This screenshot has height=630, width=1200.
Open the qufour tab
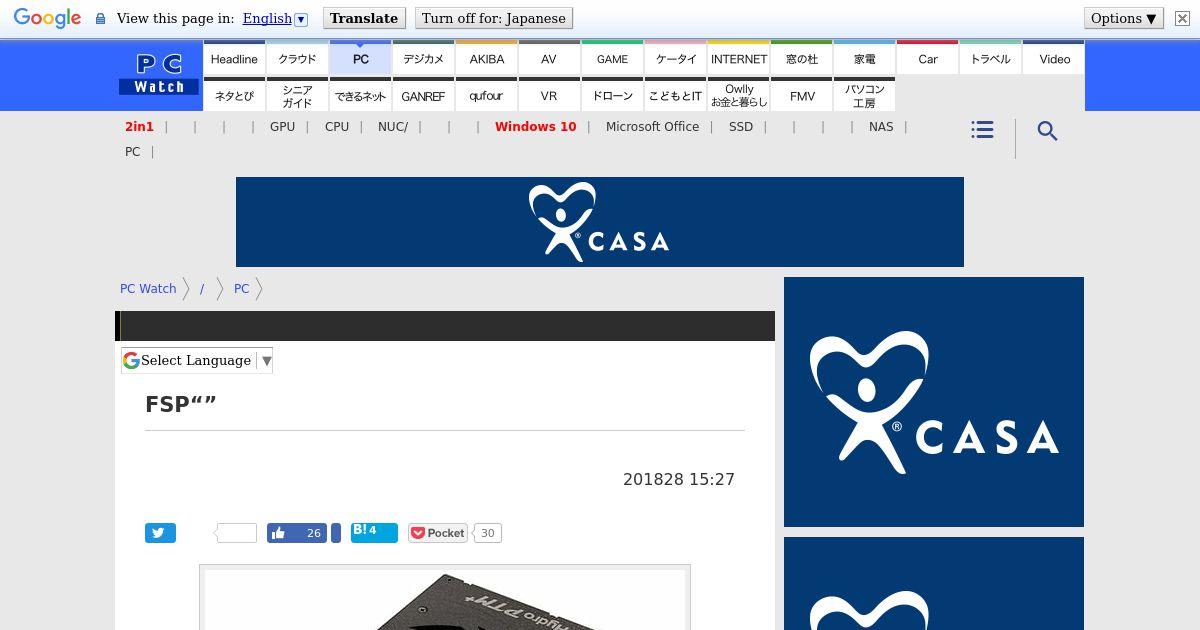click(x=486, y=95)
